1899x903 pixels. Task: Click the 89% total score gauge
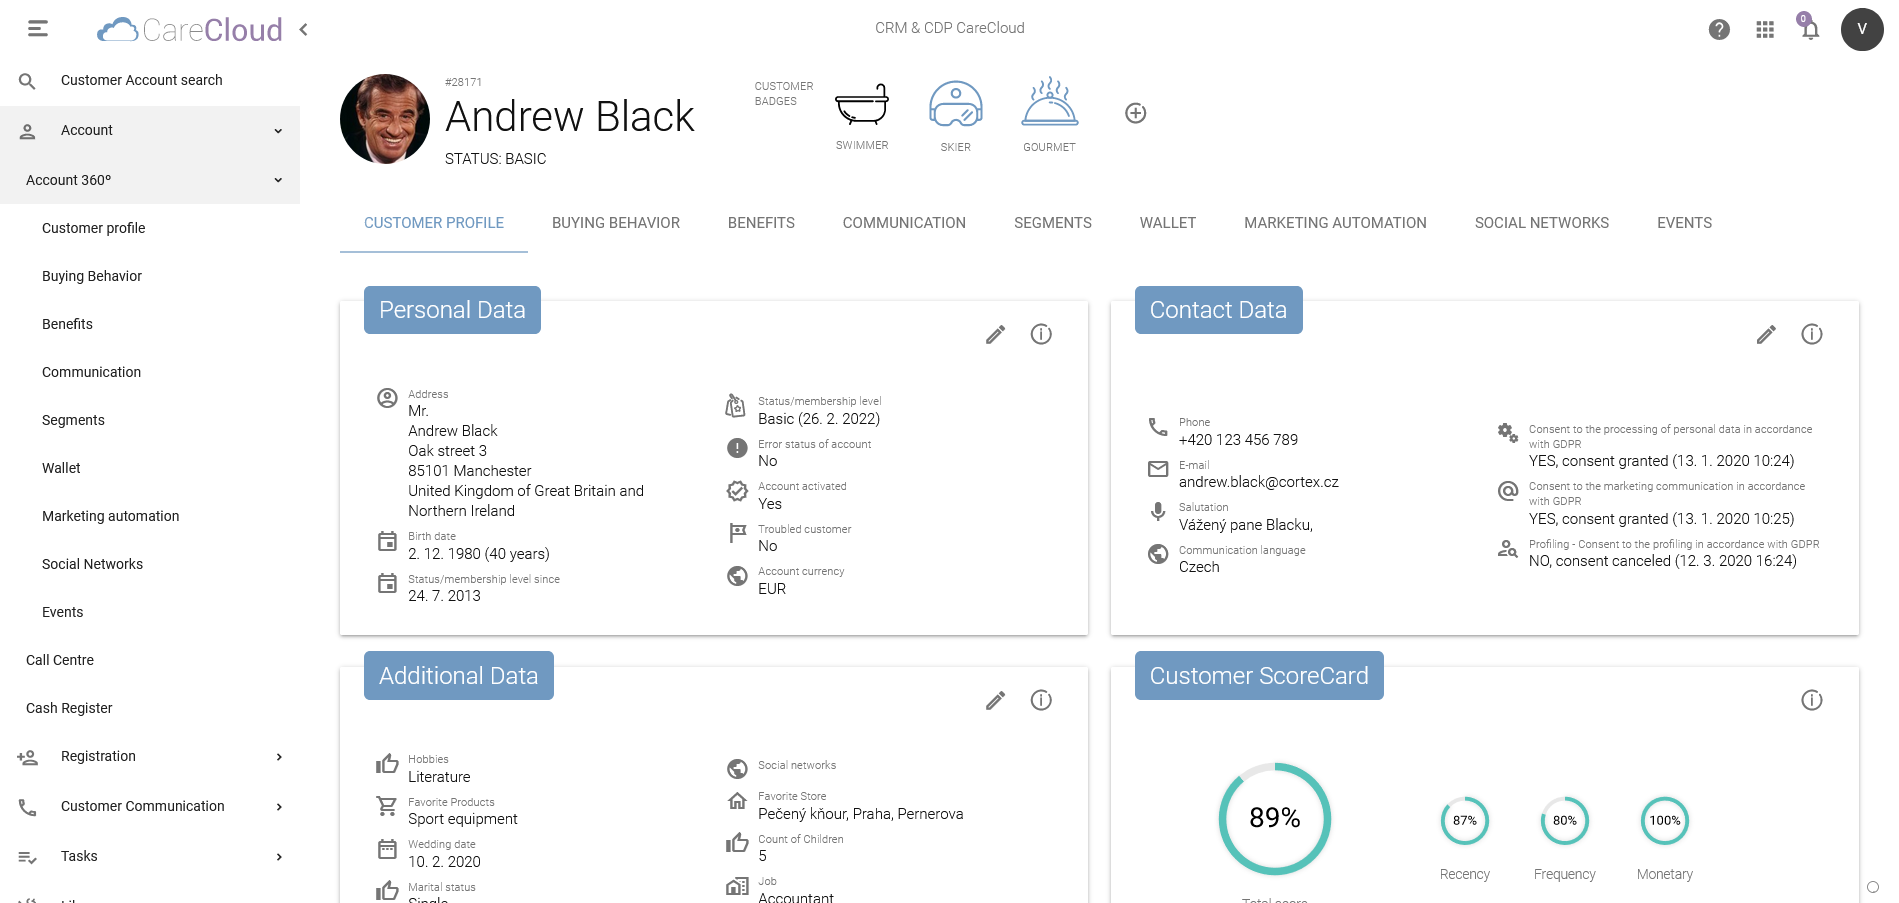point(1274,819)
